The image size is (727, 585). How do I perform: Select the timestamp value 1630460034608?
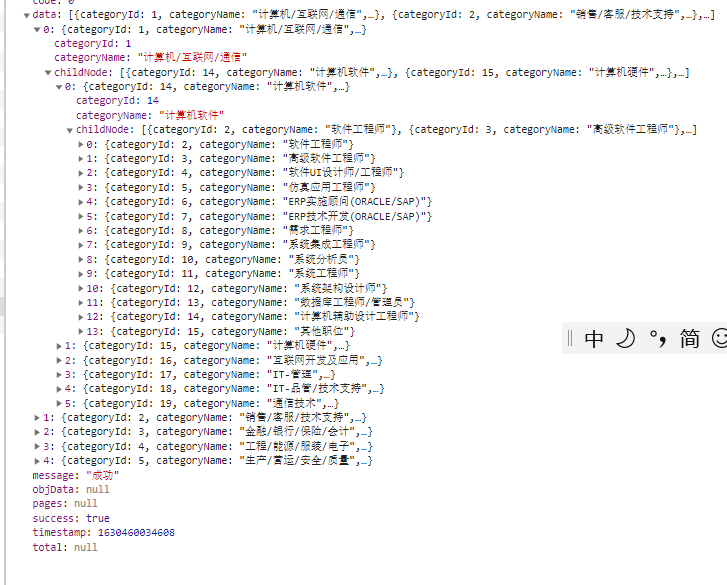tap(136, 533)
